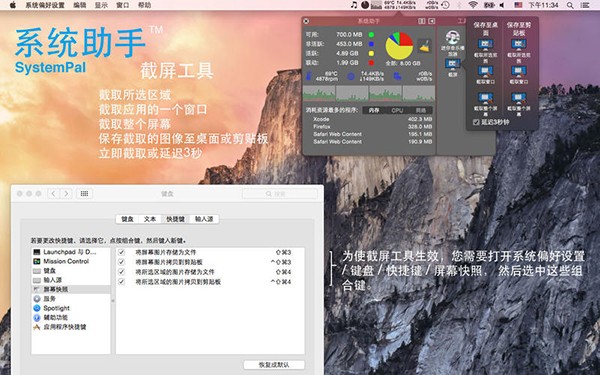The height and width of the screenshot is (375, 600).
Task: Click the red 联动 memory color swatch
Action: [x=371, y=63]
